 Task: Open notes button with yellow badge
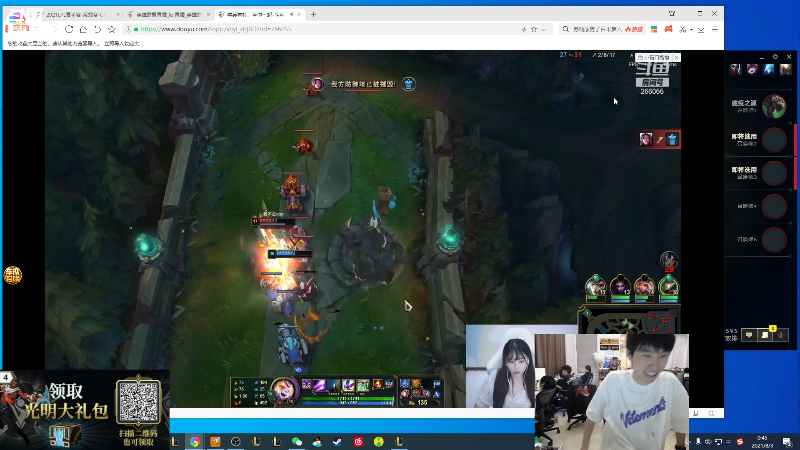(x=765, y=335)
